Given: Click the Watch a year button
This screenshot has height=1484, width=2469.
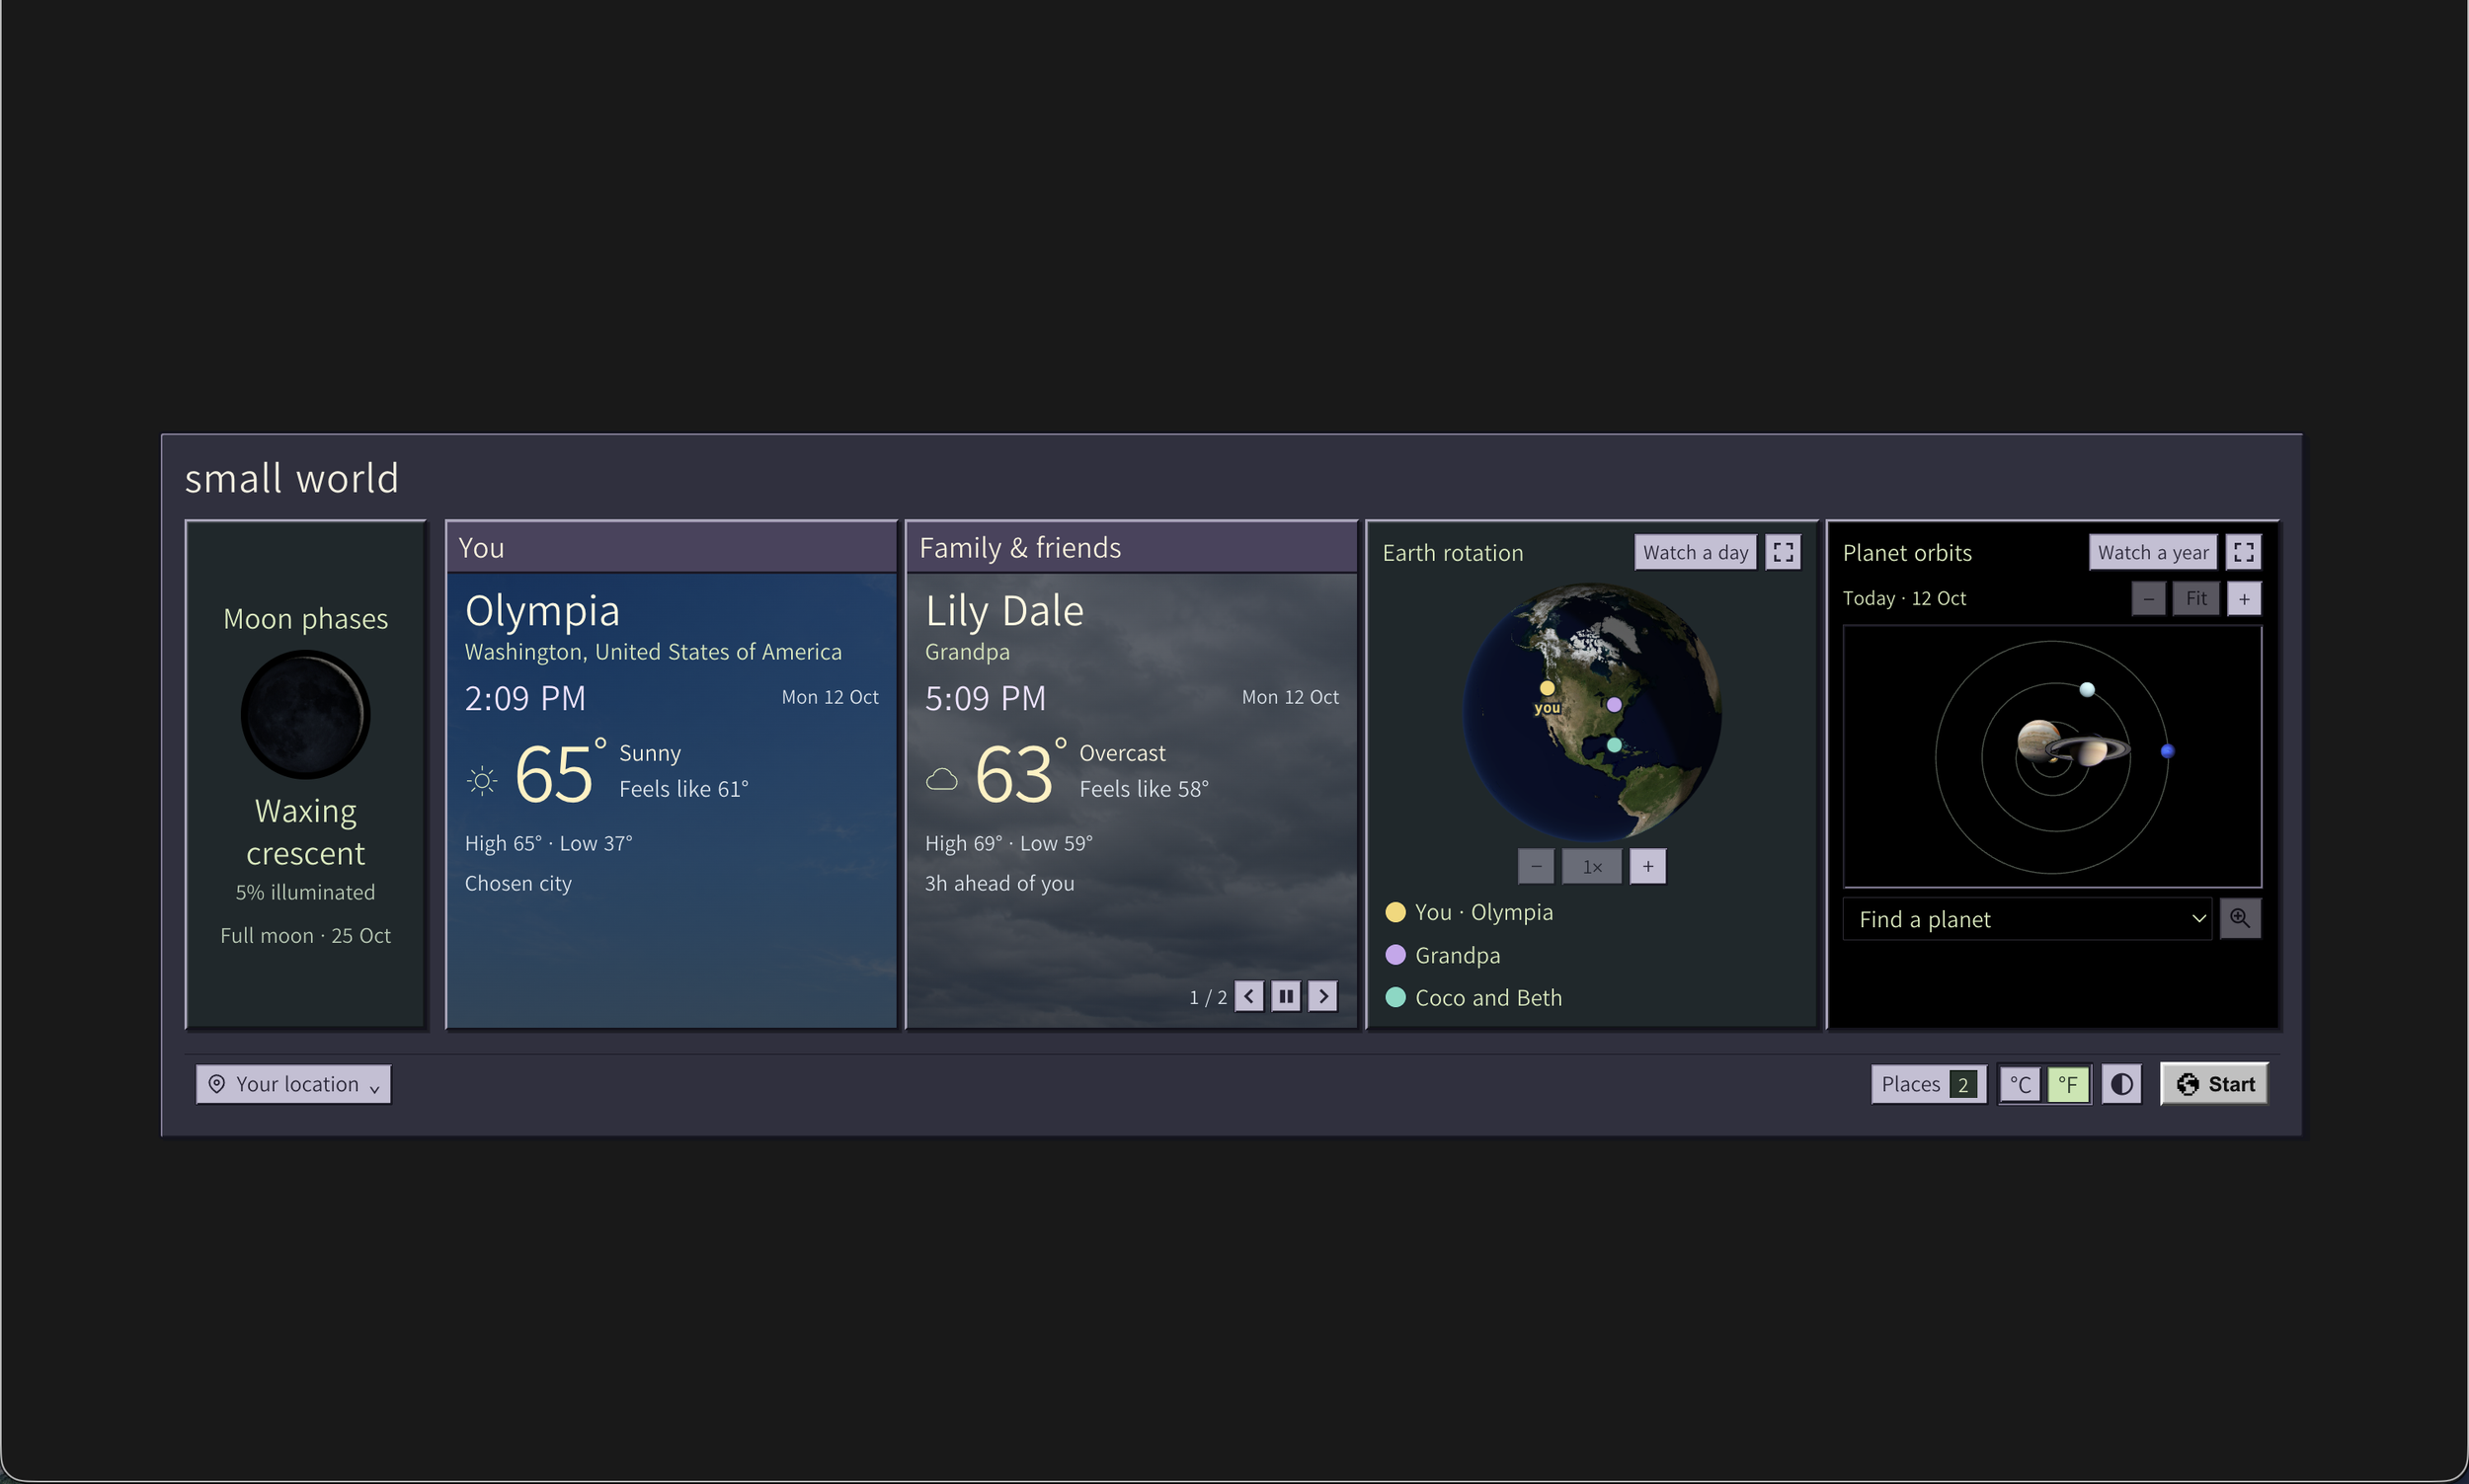Looking at the screenshot, I should (2153, 552).
